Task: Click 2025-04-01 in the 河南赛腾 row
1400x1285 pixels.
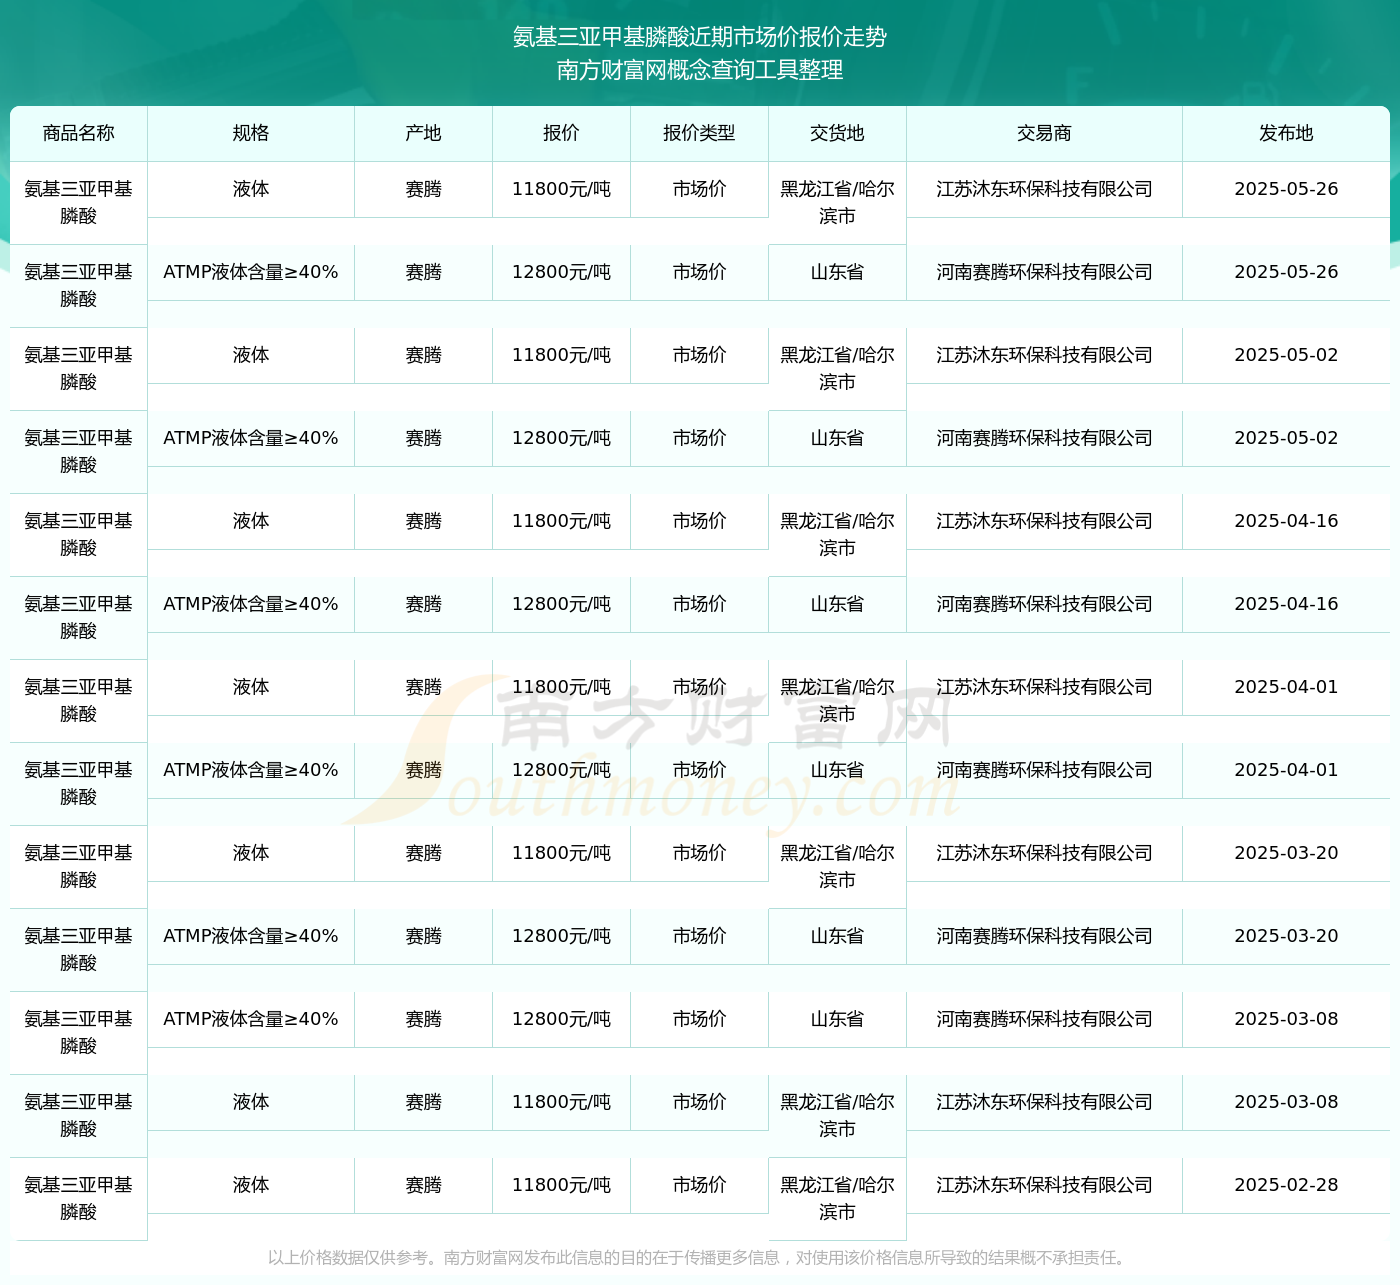Action: pos(1286,770)
